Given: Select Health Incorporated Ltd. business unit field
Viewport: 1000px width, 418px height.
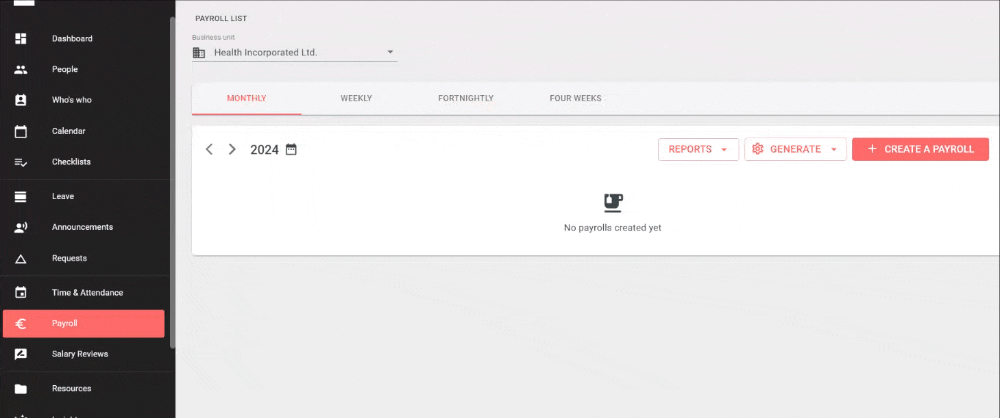Looking at the screenshot, I should [295, 53].
